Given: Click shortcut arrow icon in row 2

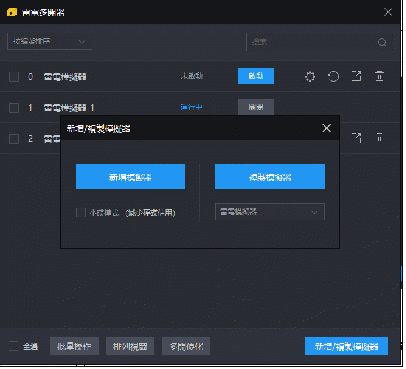Looking at the screenshot, I should click(x=357, y=137).
